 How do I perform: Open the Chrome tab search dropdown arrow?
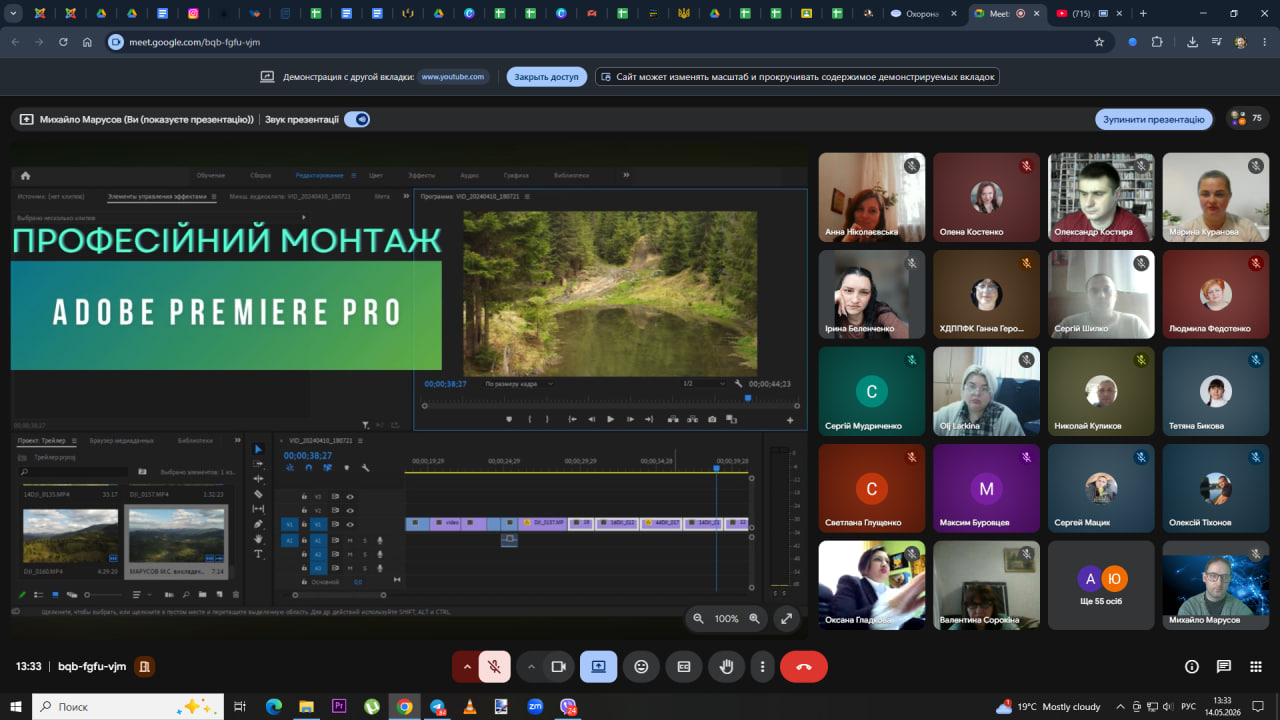click(x=13, y=14)
